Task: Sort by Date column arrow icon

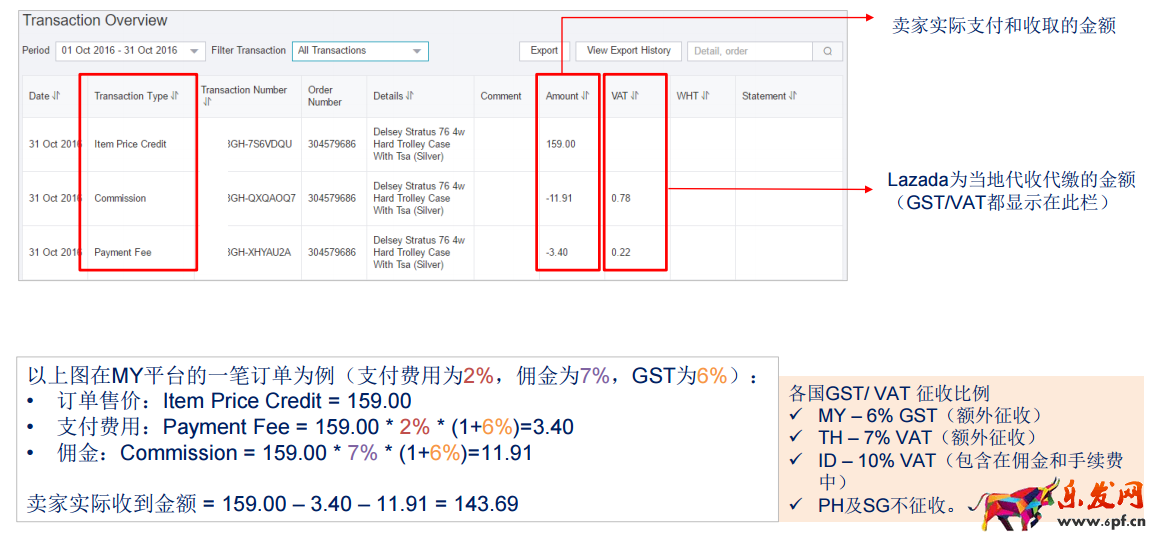Action: [57, 96]
